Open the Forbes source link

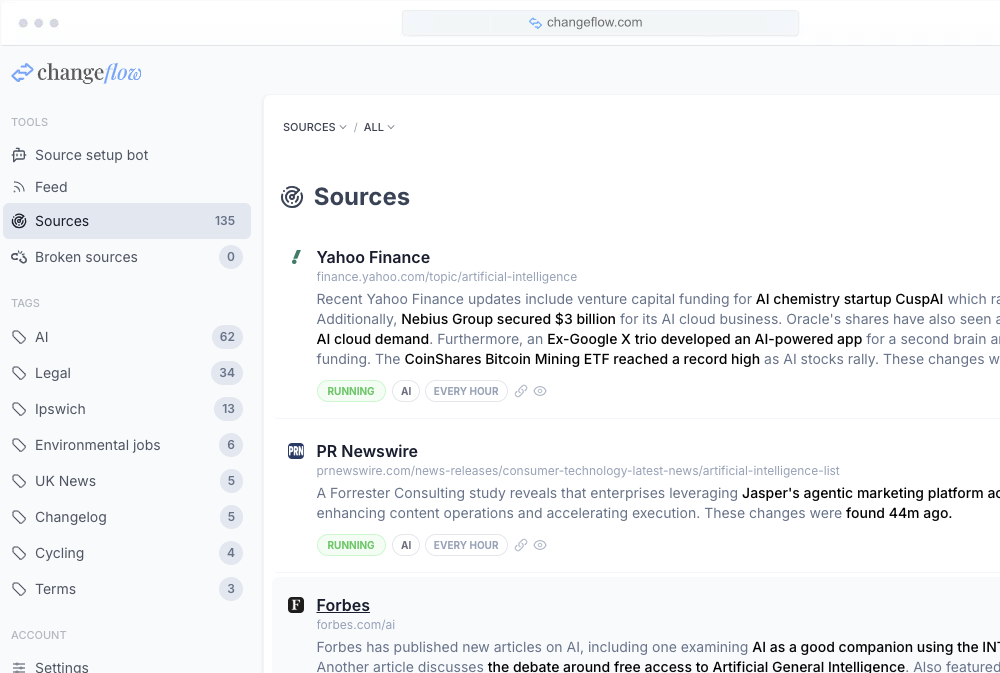pyautogui.click(x=343, y=605)
